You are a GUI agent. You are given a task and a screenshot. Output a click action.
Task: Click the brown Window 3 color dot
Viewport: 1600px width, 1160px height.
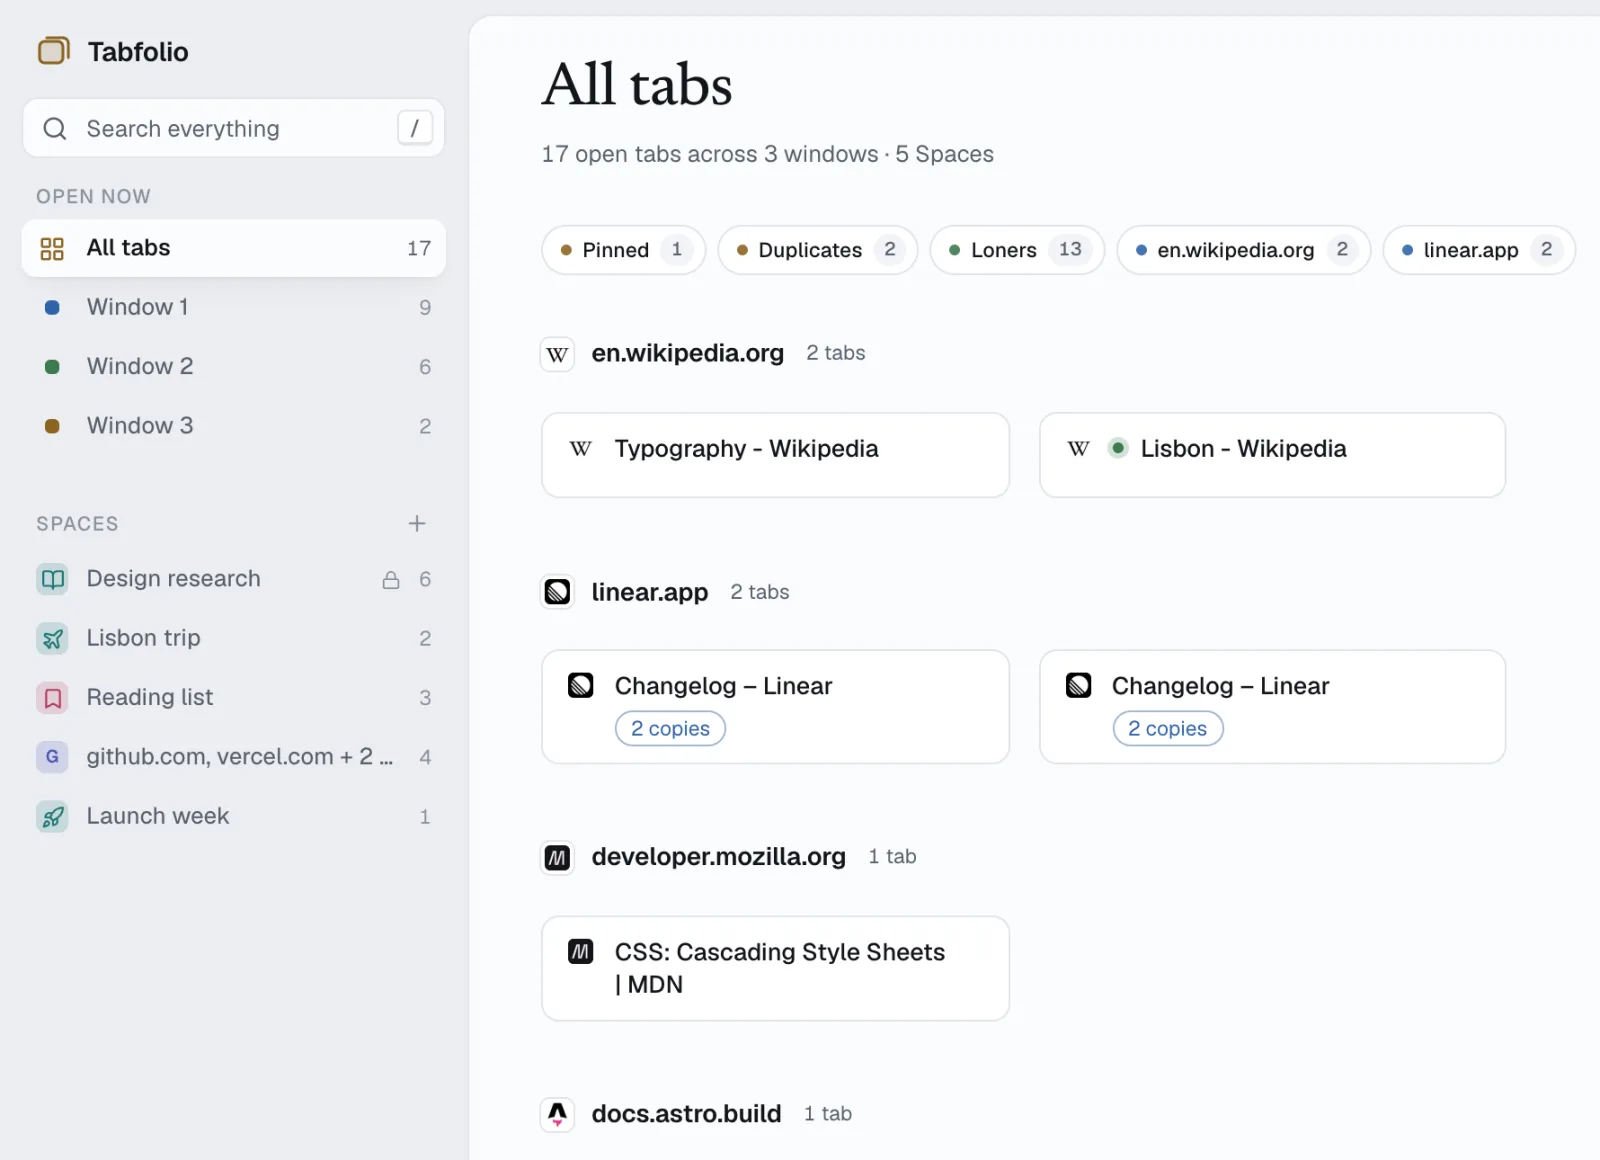click(x=52, y=426)
